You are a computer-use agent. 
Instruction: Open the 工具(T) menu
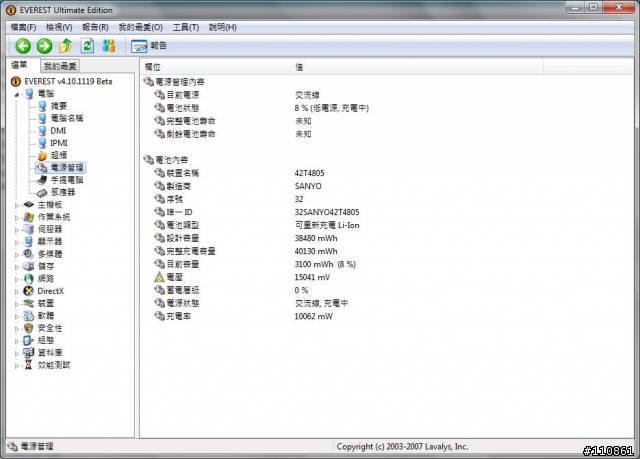point(186,27)
